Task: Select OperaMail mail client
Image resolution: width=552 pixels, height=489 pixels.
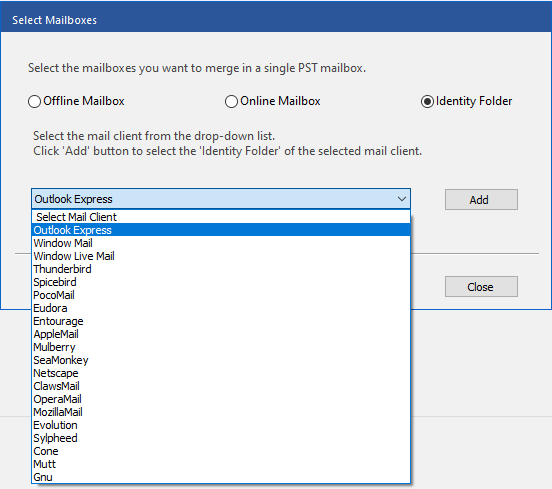Action: 221,399
